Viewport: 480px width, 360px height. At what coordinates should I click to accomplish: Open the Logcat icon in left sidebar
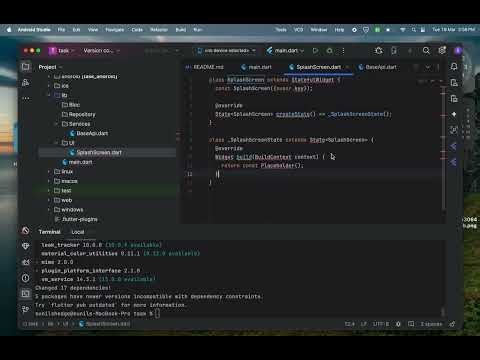[26, 262]
